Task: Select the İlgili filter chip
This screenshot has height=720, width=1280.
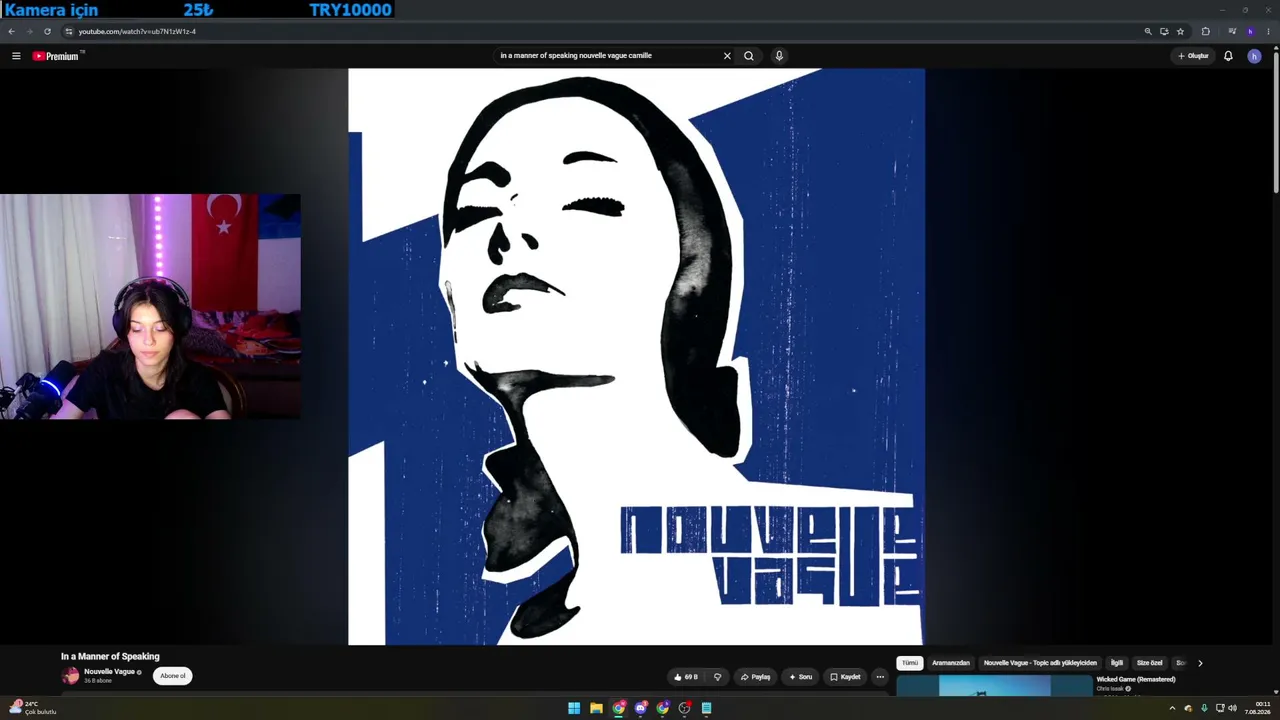Action: [1117, 663]
